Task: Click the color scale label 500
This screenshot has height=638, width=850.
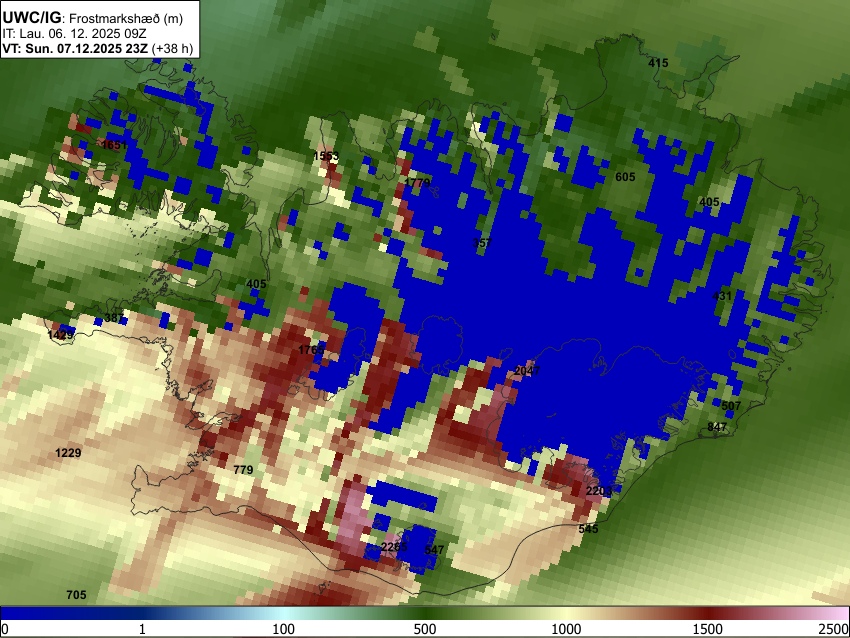Action: tap(425, 629)
